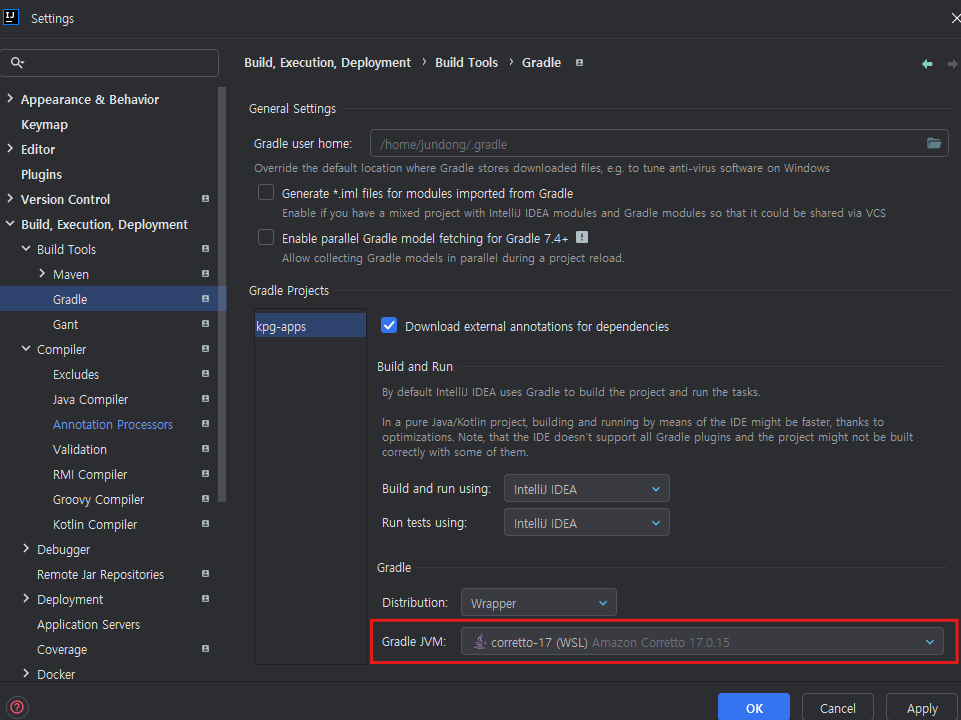Viewport: 961px width, 720px height.
Task: Click the project marker icon on Excludes row
Action: (205, 374)
